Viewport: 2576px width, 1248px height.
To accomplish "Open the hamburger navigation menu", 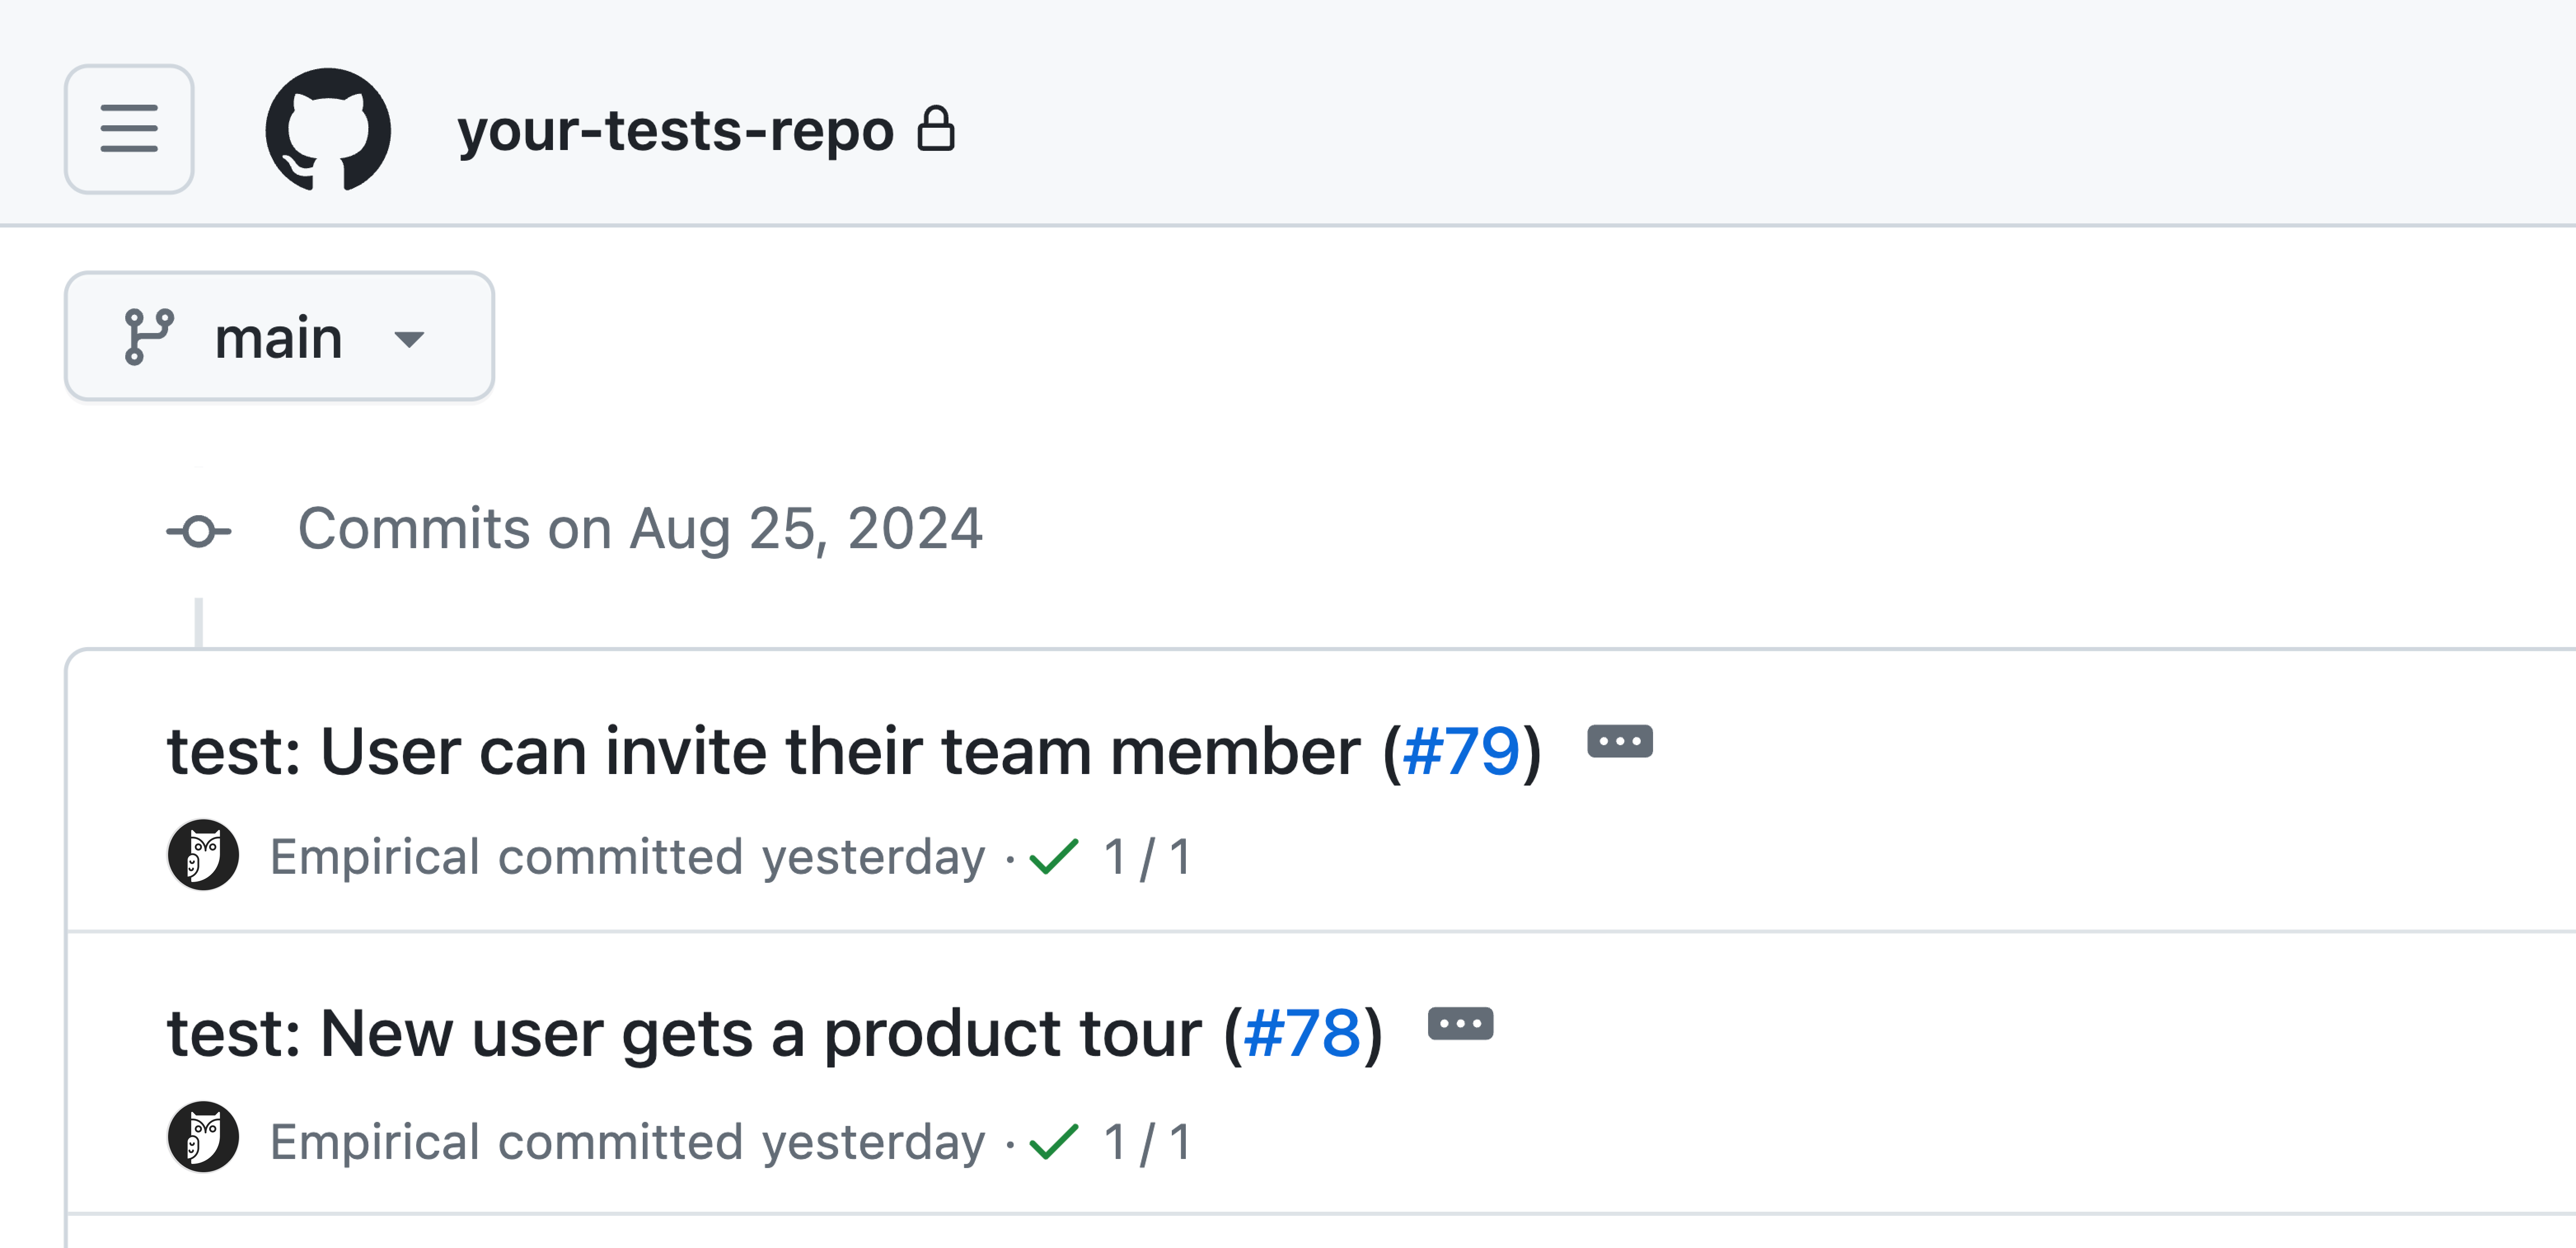I will [x=129, y=129].
